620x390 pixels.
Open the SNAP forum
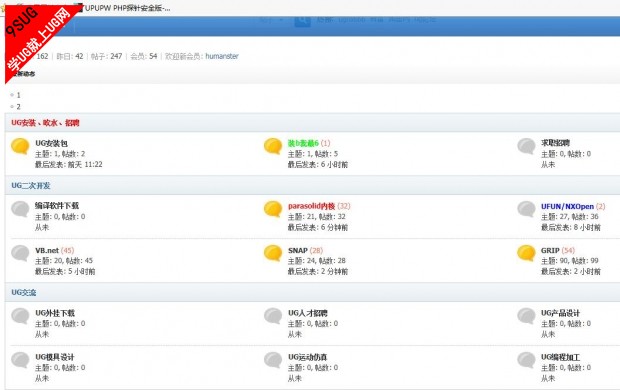[x=298, y=250]
